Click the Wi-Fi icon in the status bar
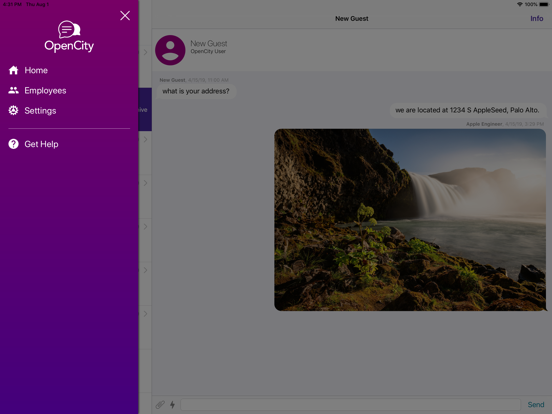 (520, 4)
